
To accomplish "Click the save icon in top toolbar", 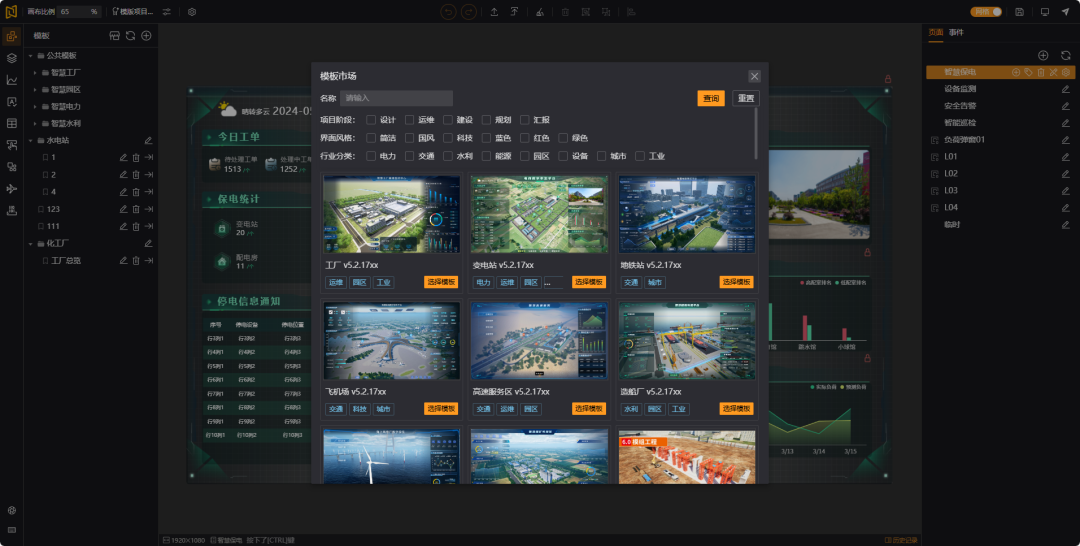I will 1019,12.
